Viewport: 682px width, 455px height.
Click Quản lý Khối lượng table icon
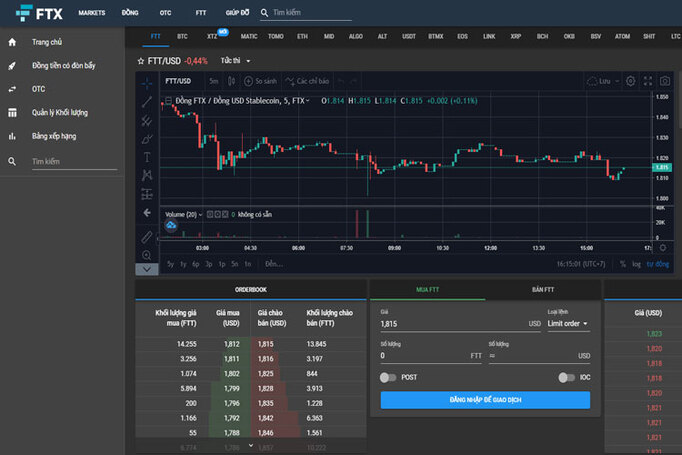[x=12, y=113]
